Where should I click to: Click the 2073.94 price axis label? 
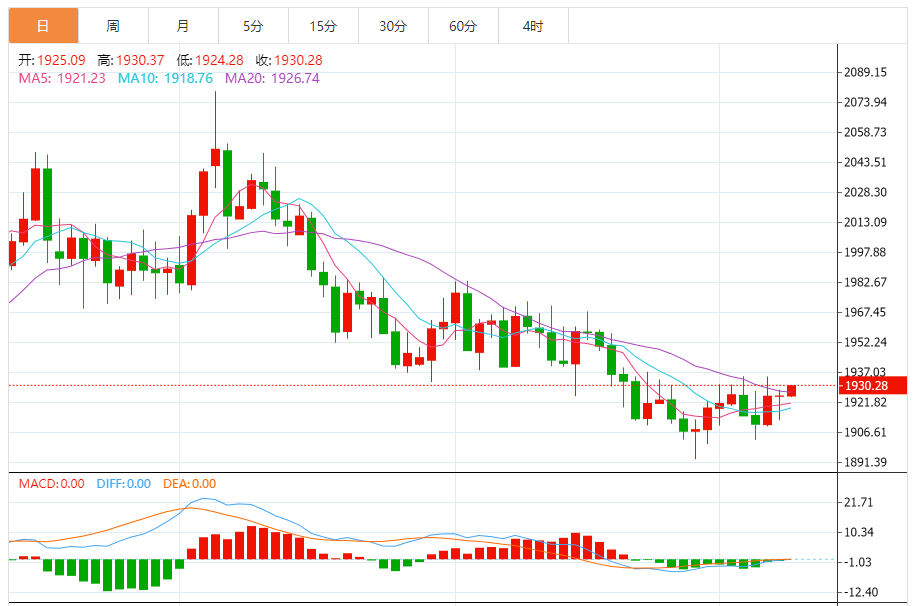[866, 102]
